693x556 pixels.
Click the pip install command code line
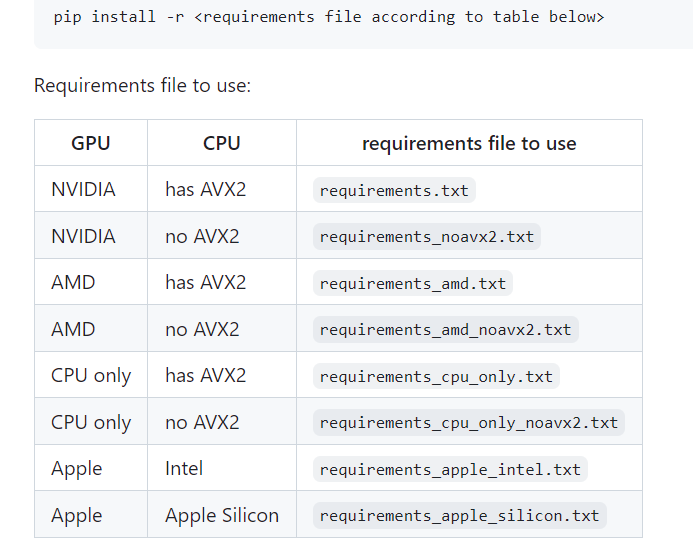(x=329, y=17)
